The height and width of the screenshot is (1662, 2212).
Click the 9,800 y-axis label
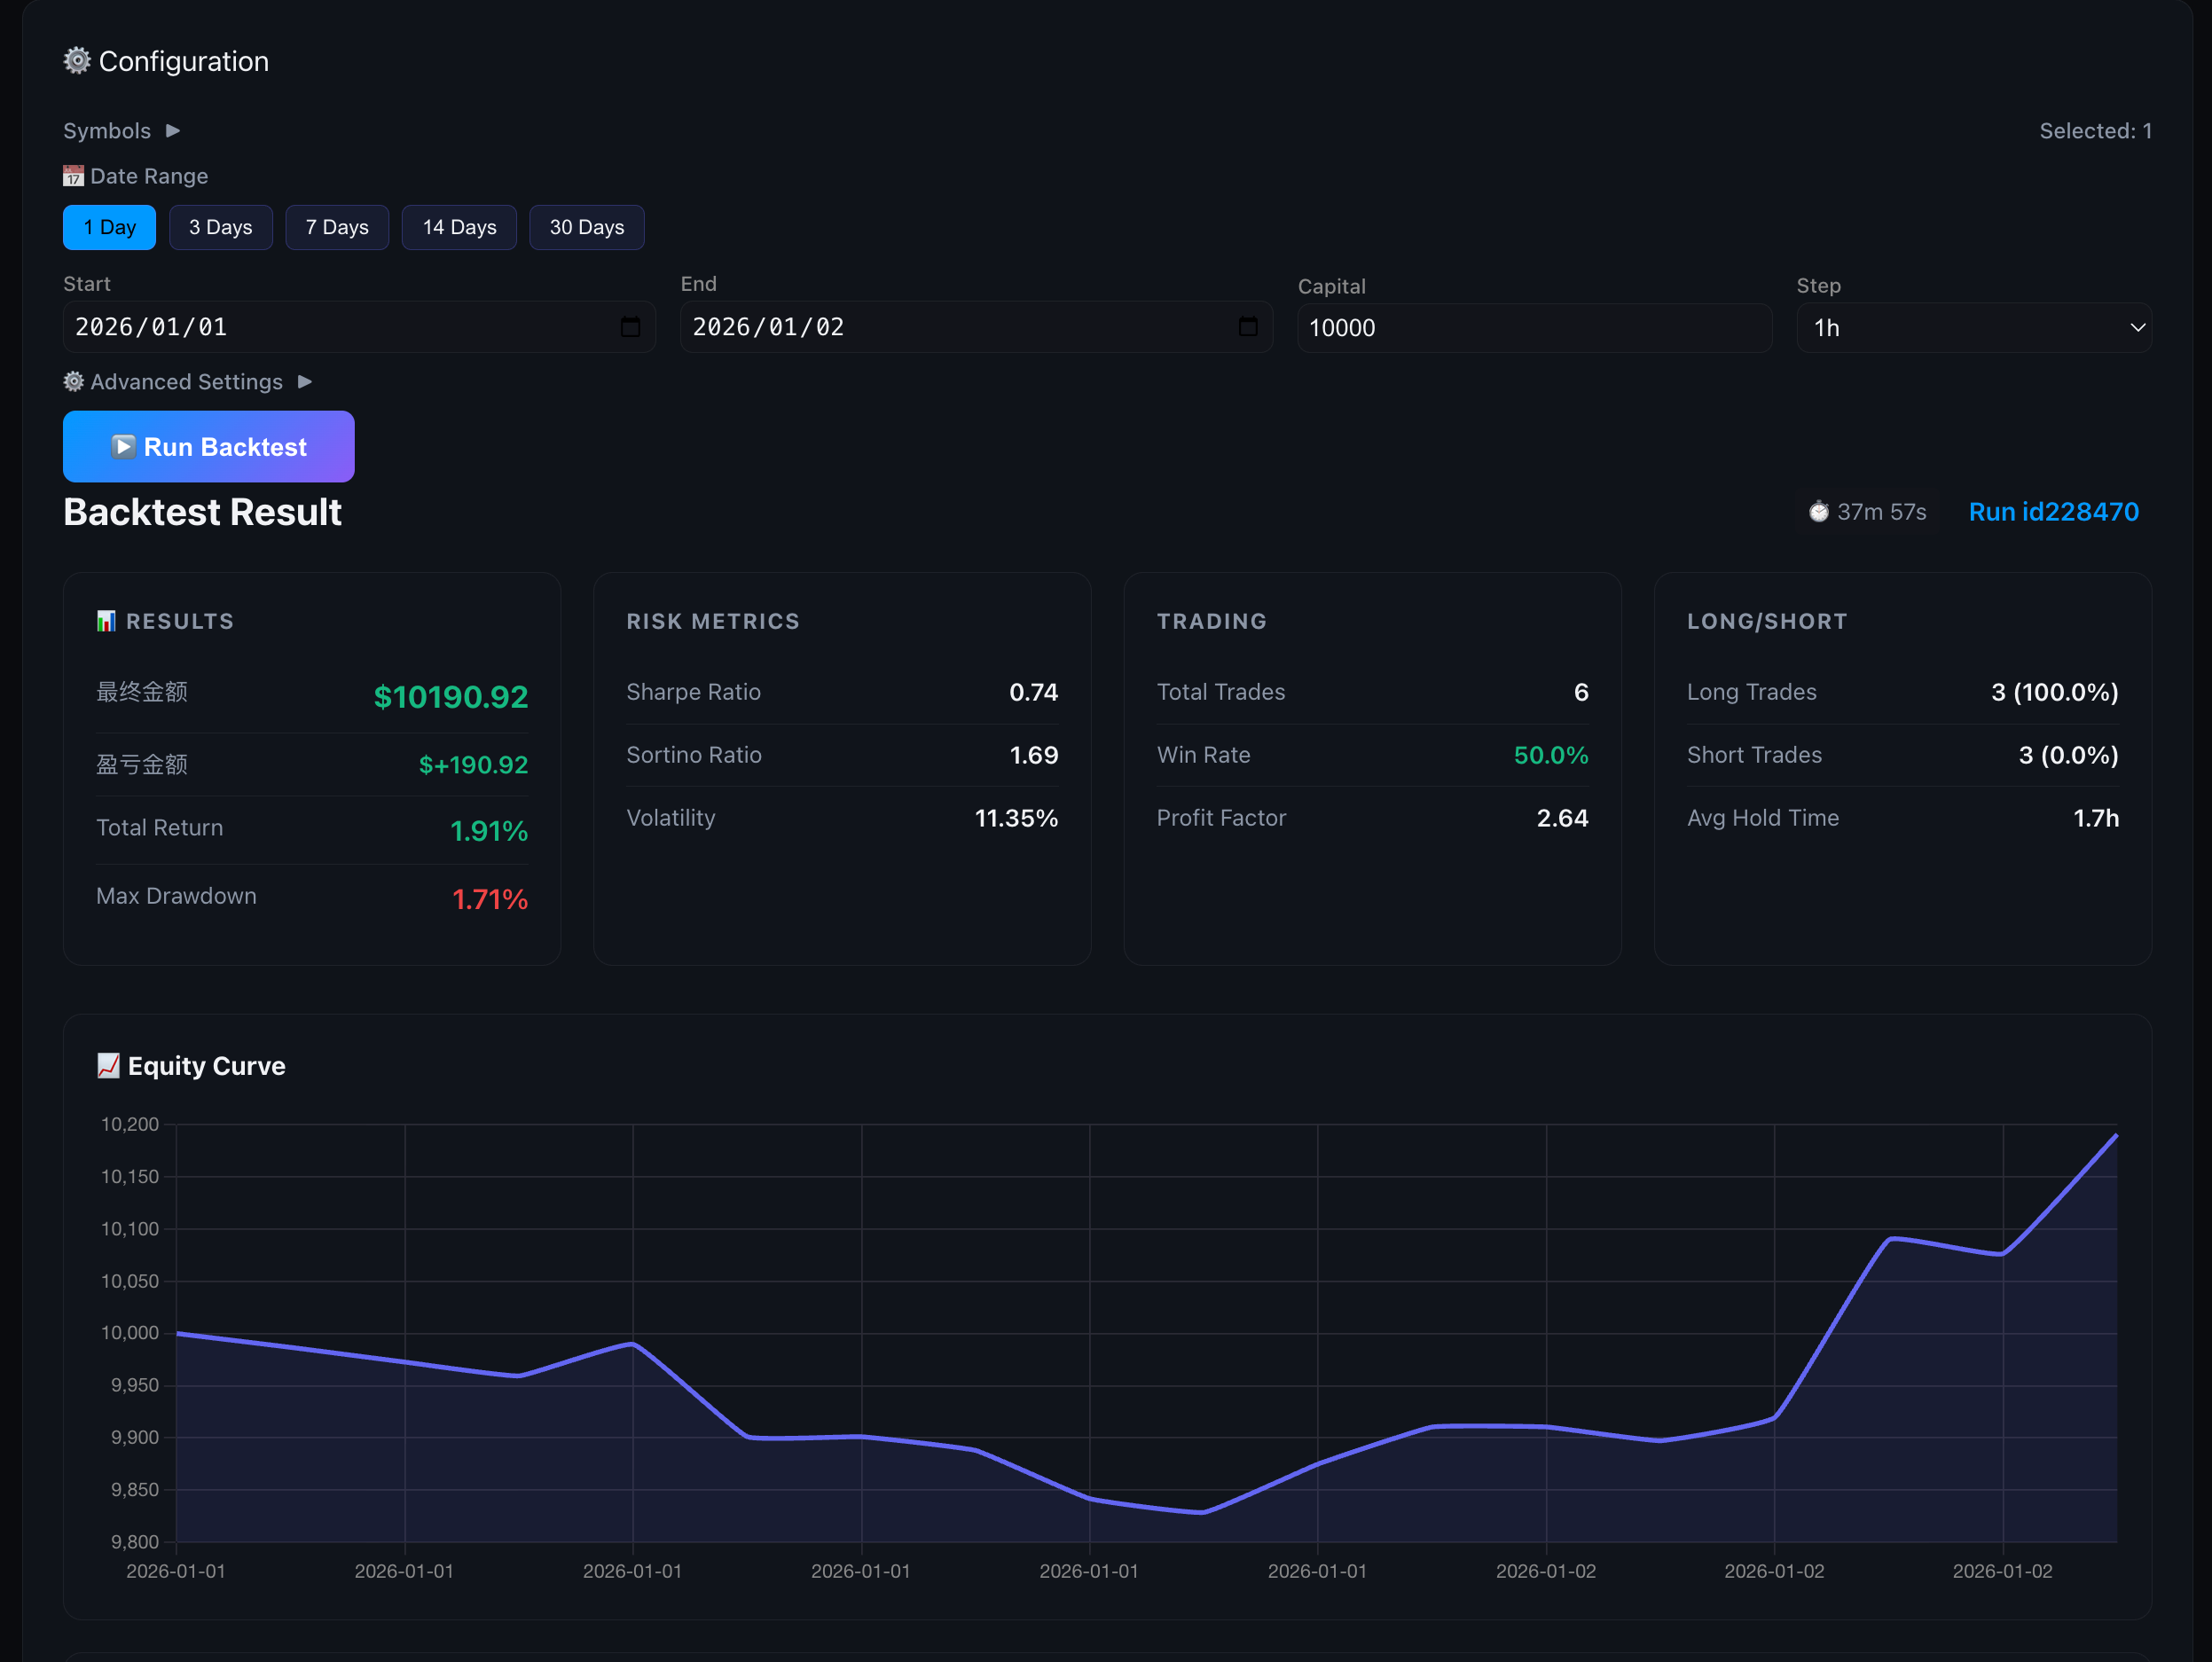(x=135, y=1542)
